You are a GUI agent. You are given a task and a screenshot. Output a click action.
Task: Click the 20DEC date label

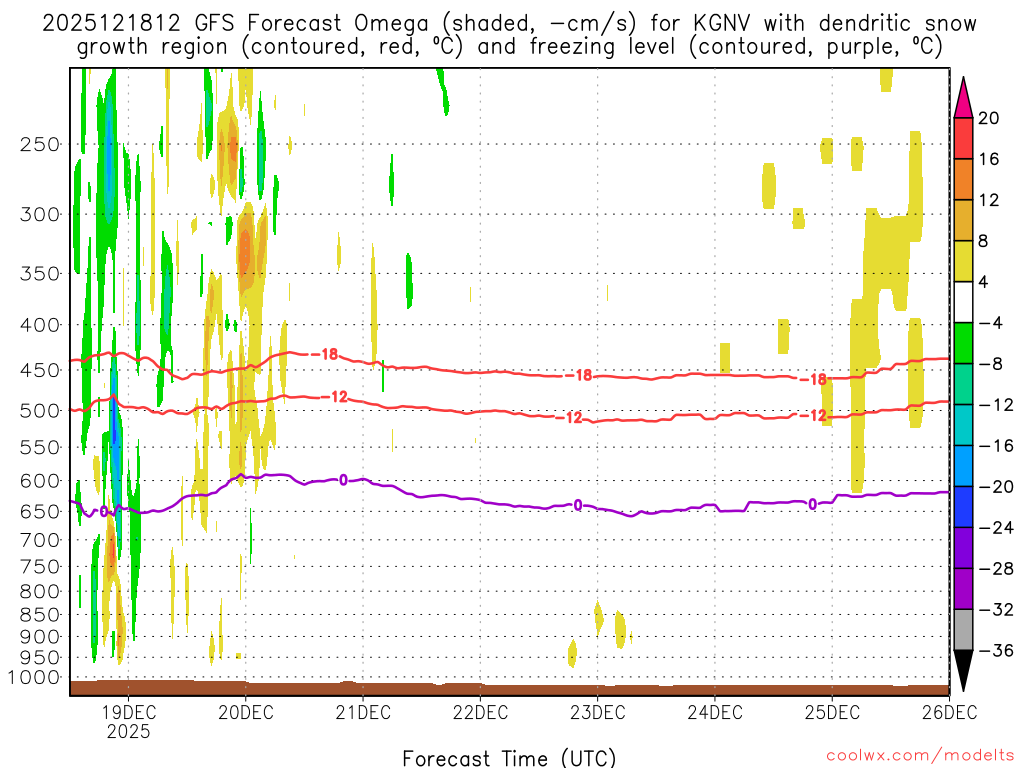tap(246, 712)
